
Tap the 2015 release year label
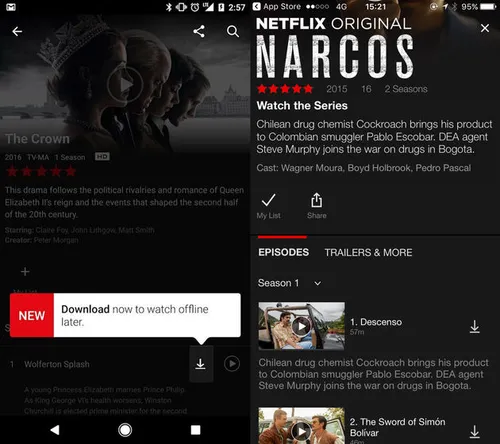pos(337,89)
